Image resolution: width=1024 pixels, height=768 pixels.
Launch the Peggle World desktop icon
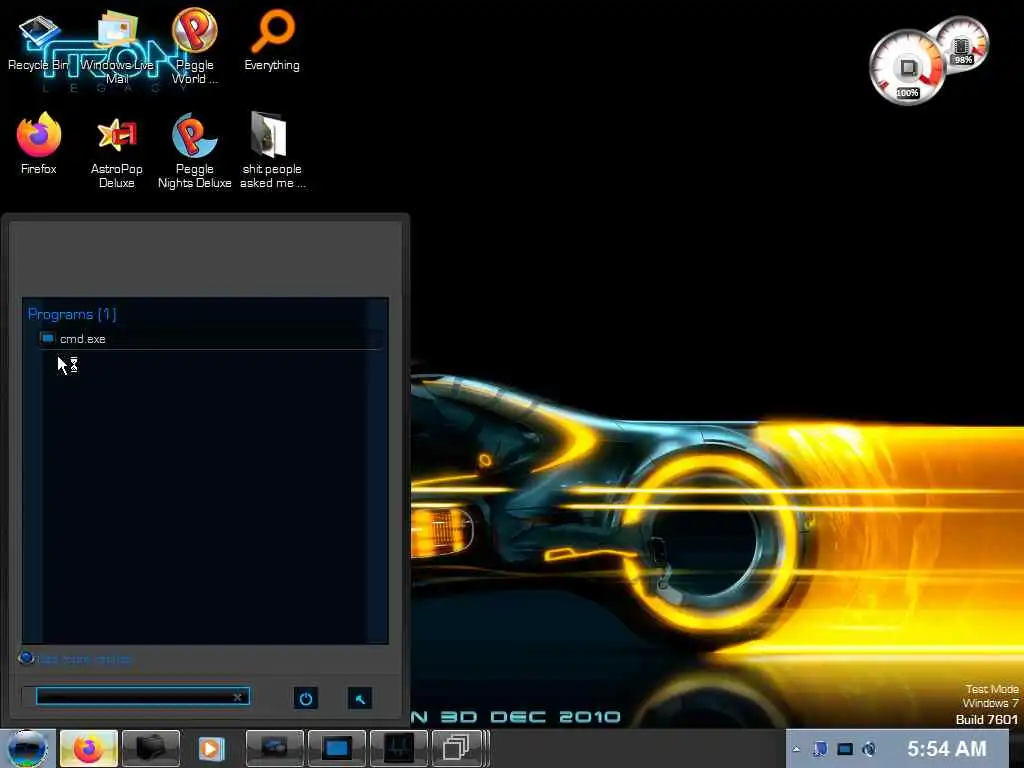(x=195, y=47)
